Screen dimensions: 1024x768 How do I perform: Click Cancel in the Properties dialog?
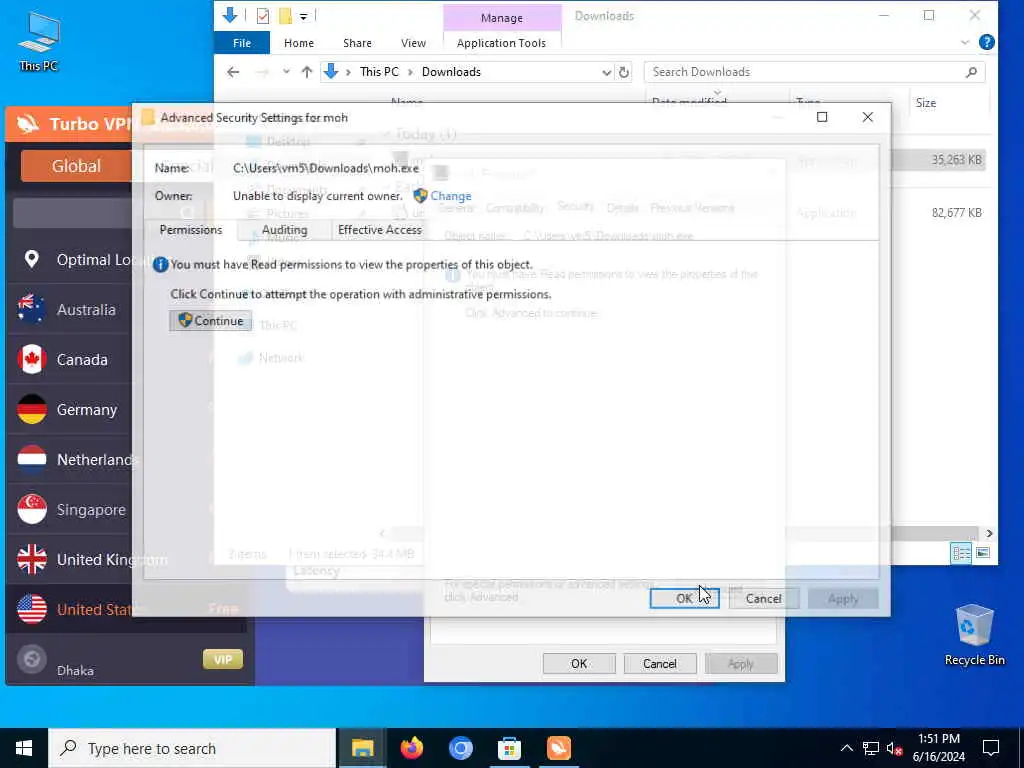click(660, 664)
